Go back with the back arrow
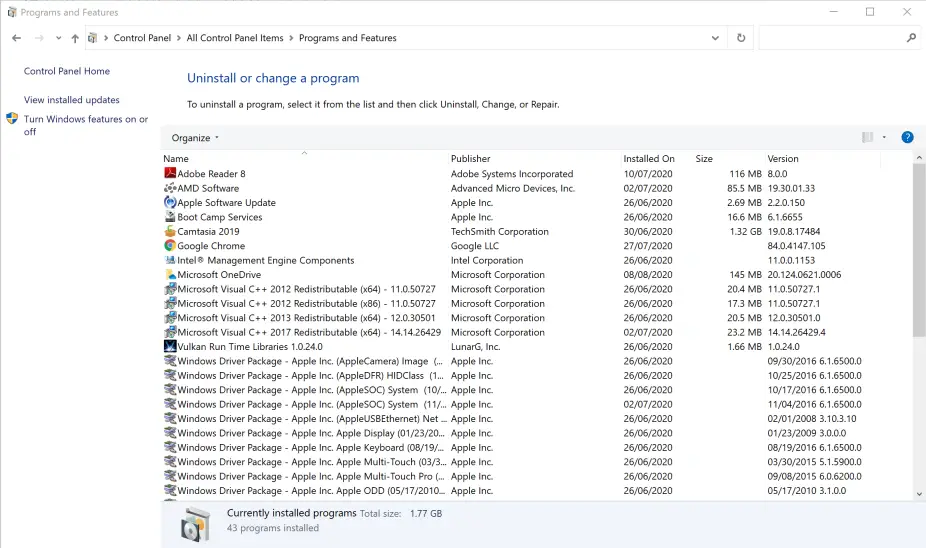The image size is (926, 548). tap(17, 38)
